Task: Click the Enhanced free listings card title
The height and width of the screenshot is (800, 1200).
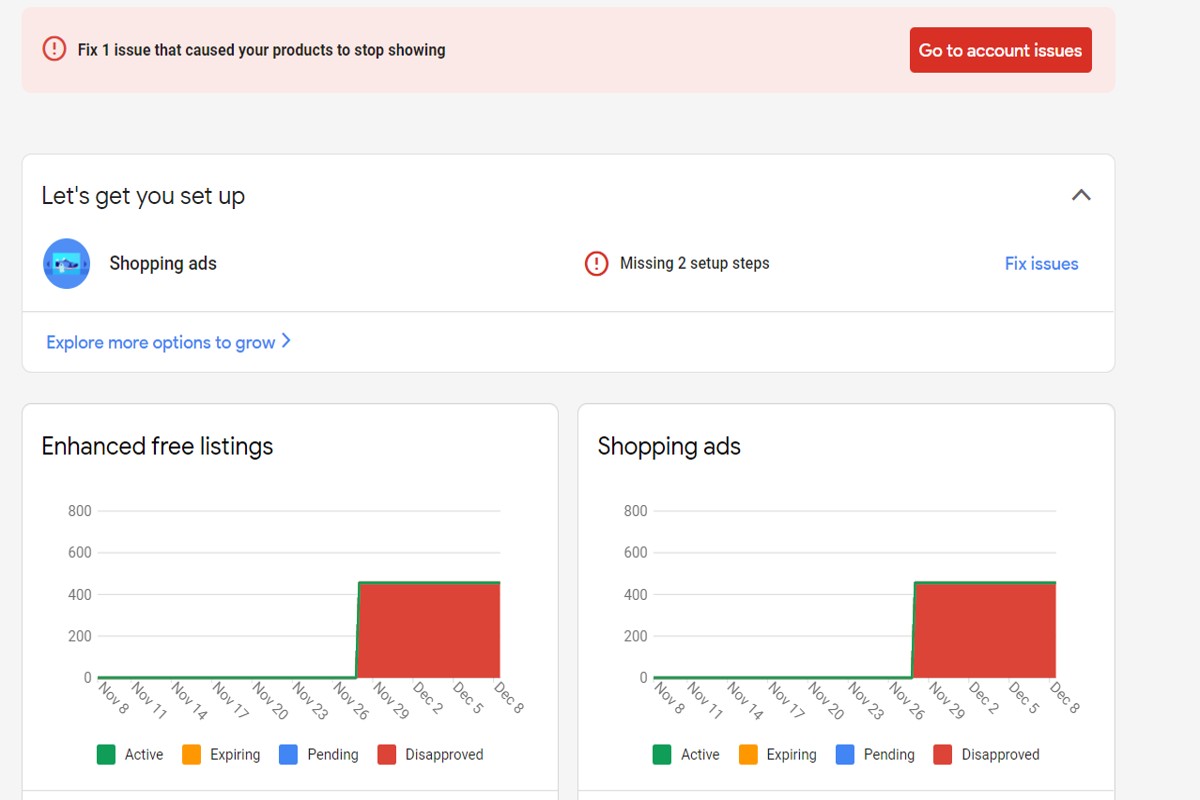Action: (x=157, y=446)
